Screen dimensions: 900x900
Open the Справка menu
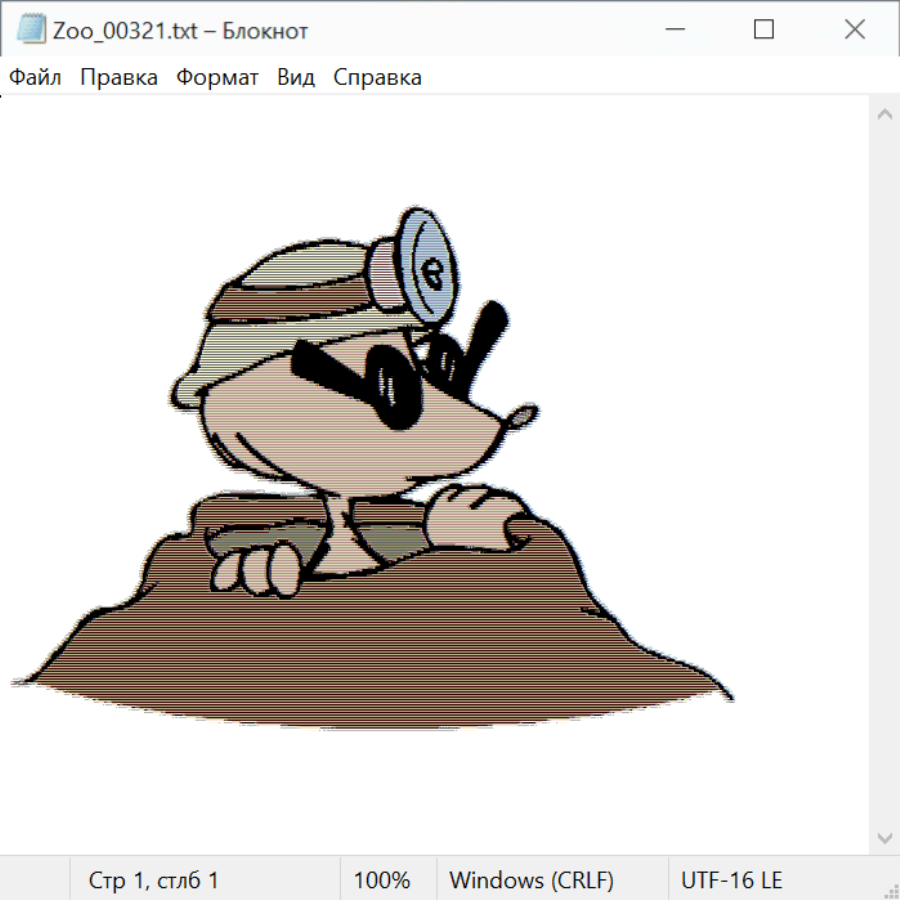coord(377,78)
